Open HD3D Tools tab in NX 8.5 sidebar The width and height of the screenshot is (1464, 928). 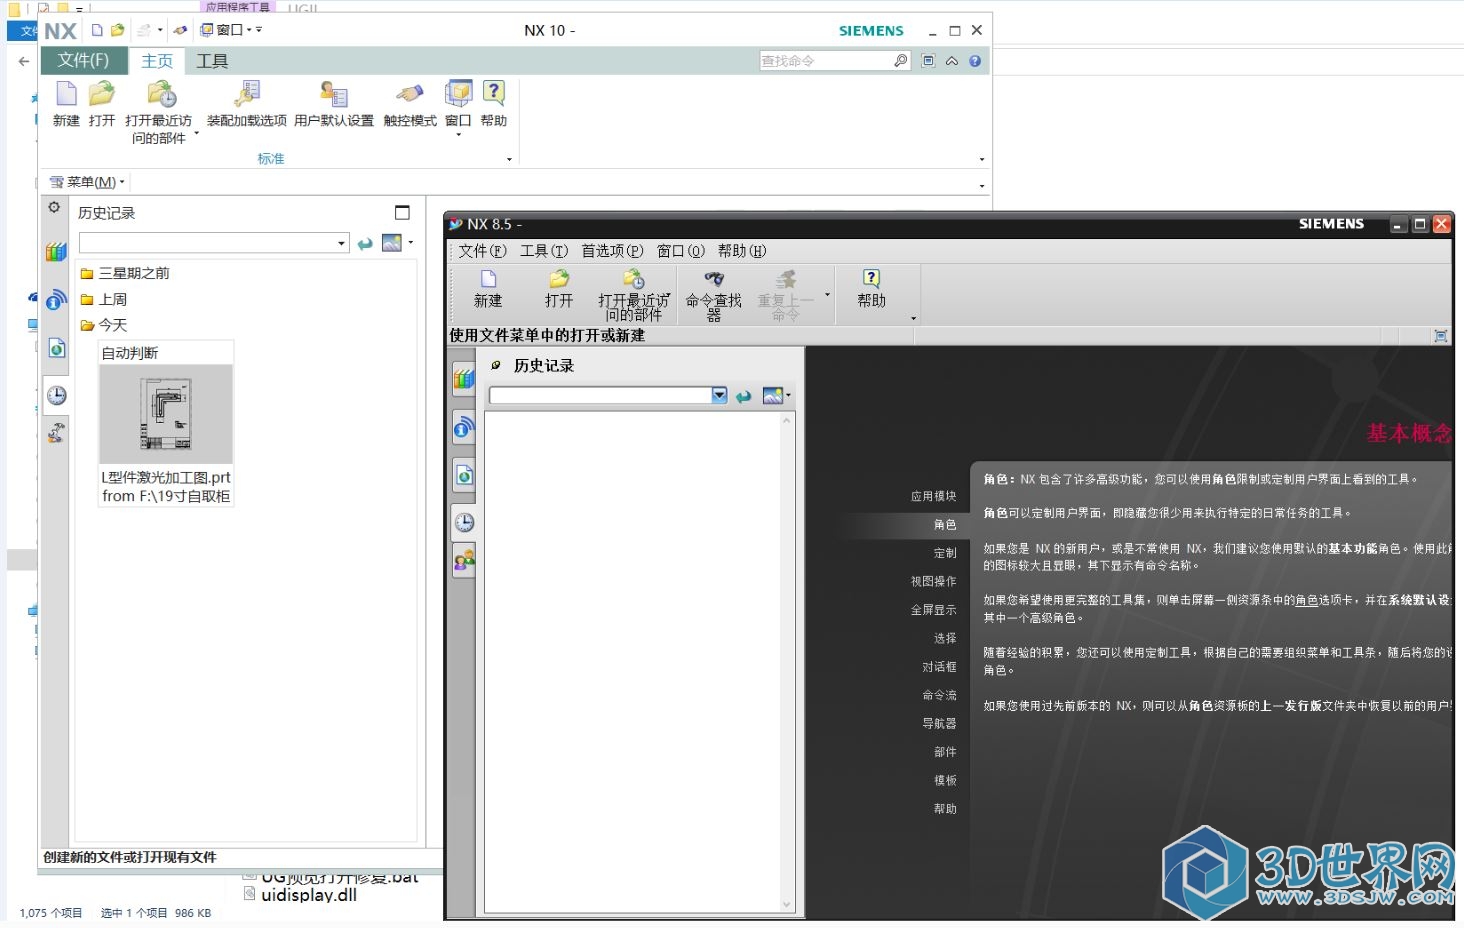pos(464,428)
